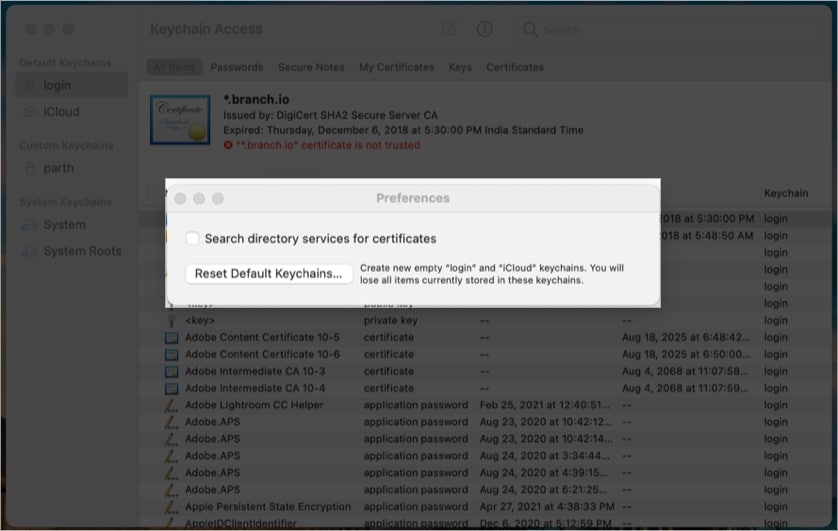Click the Apple Persistent State Encryption password icon
The image size is (838, 531).
[171, 507]
